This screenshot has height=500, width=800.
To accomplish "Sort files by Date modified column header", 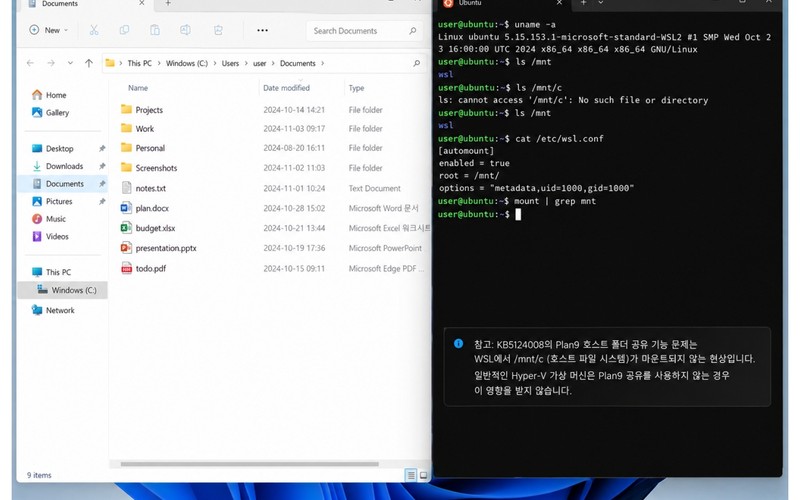I will point(286,88).
